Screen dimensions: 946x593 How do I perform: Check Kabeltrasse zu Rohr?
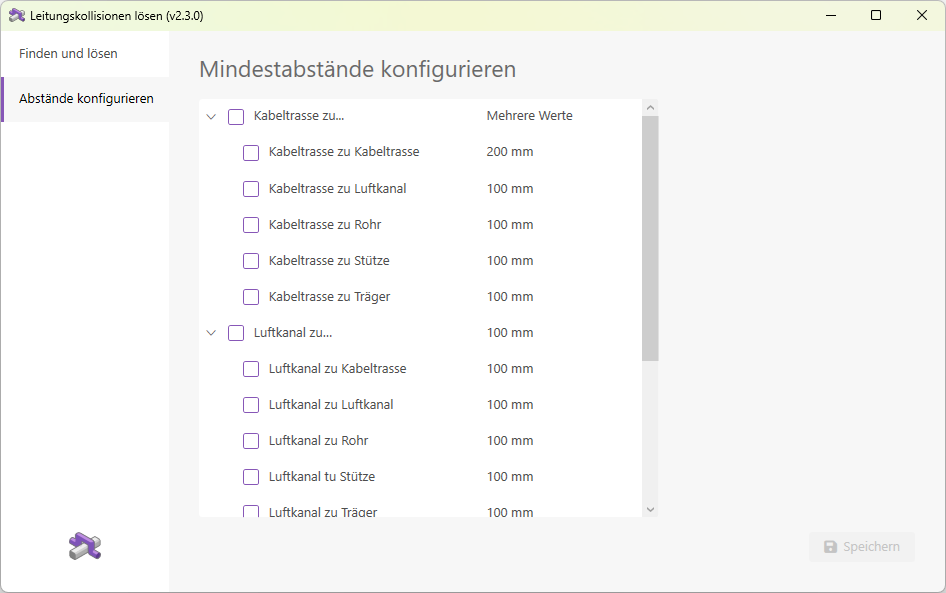250,224
